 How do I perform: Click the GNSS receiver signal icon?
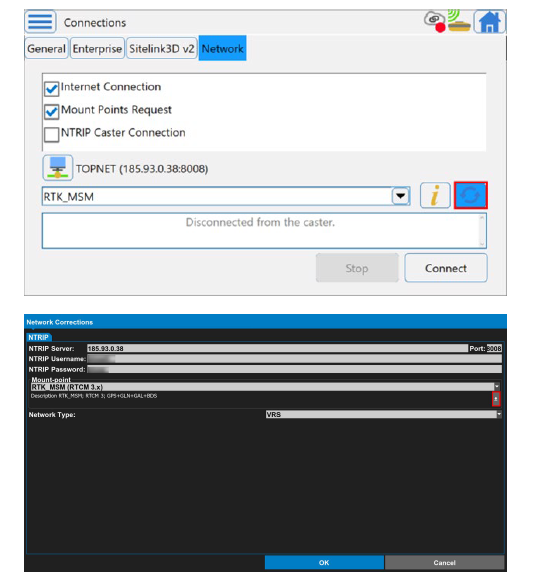coord(459,21)
